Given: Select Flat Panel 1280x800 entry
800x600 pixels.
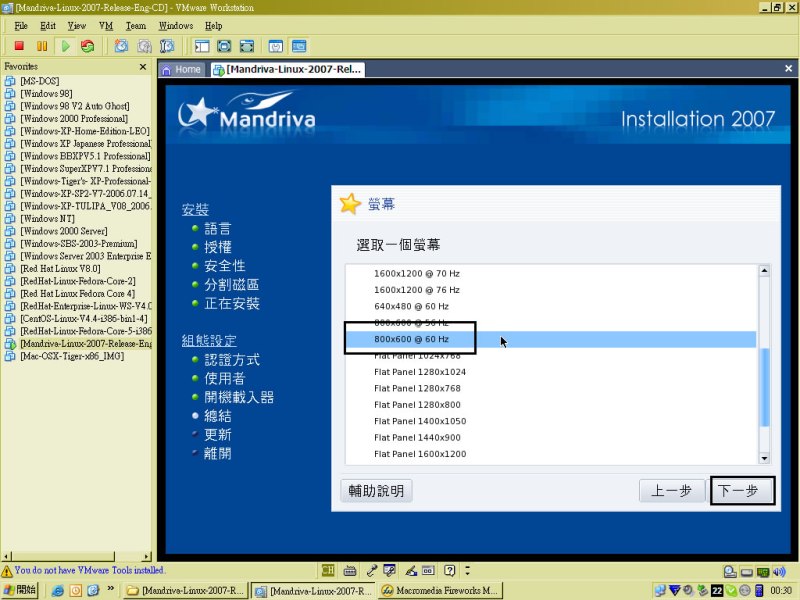Looking at the screenshot, I should point(551,405).
